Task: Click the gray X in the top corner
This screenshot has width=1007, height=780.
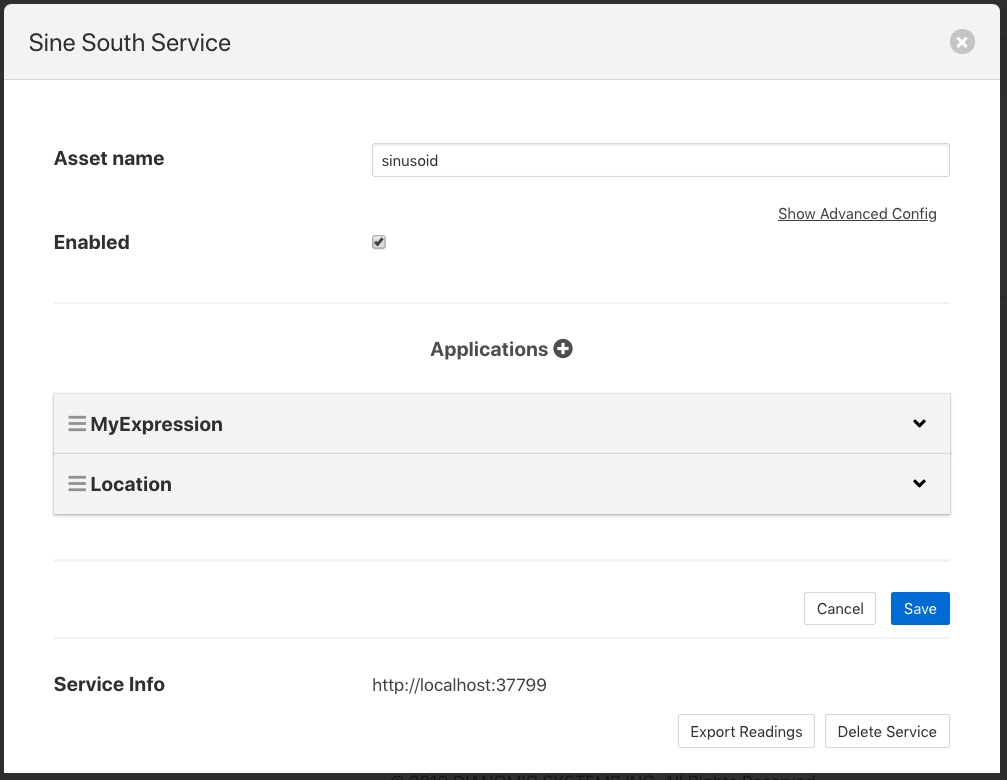Action: coord(961,41)
